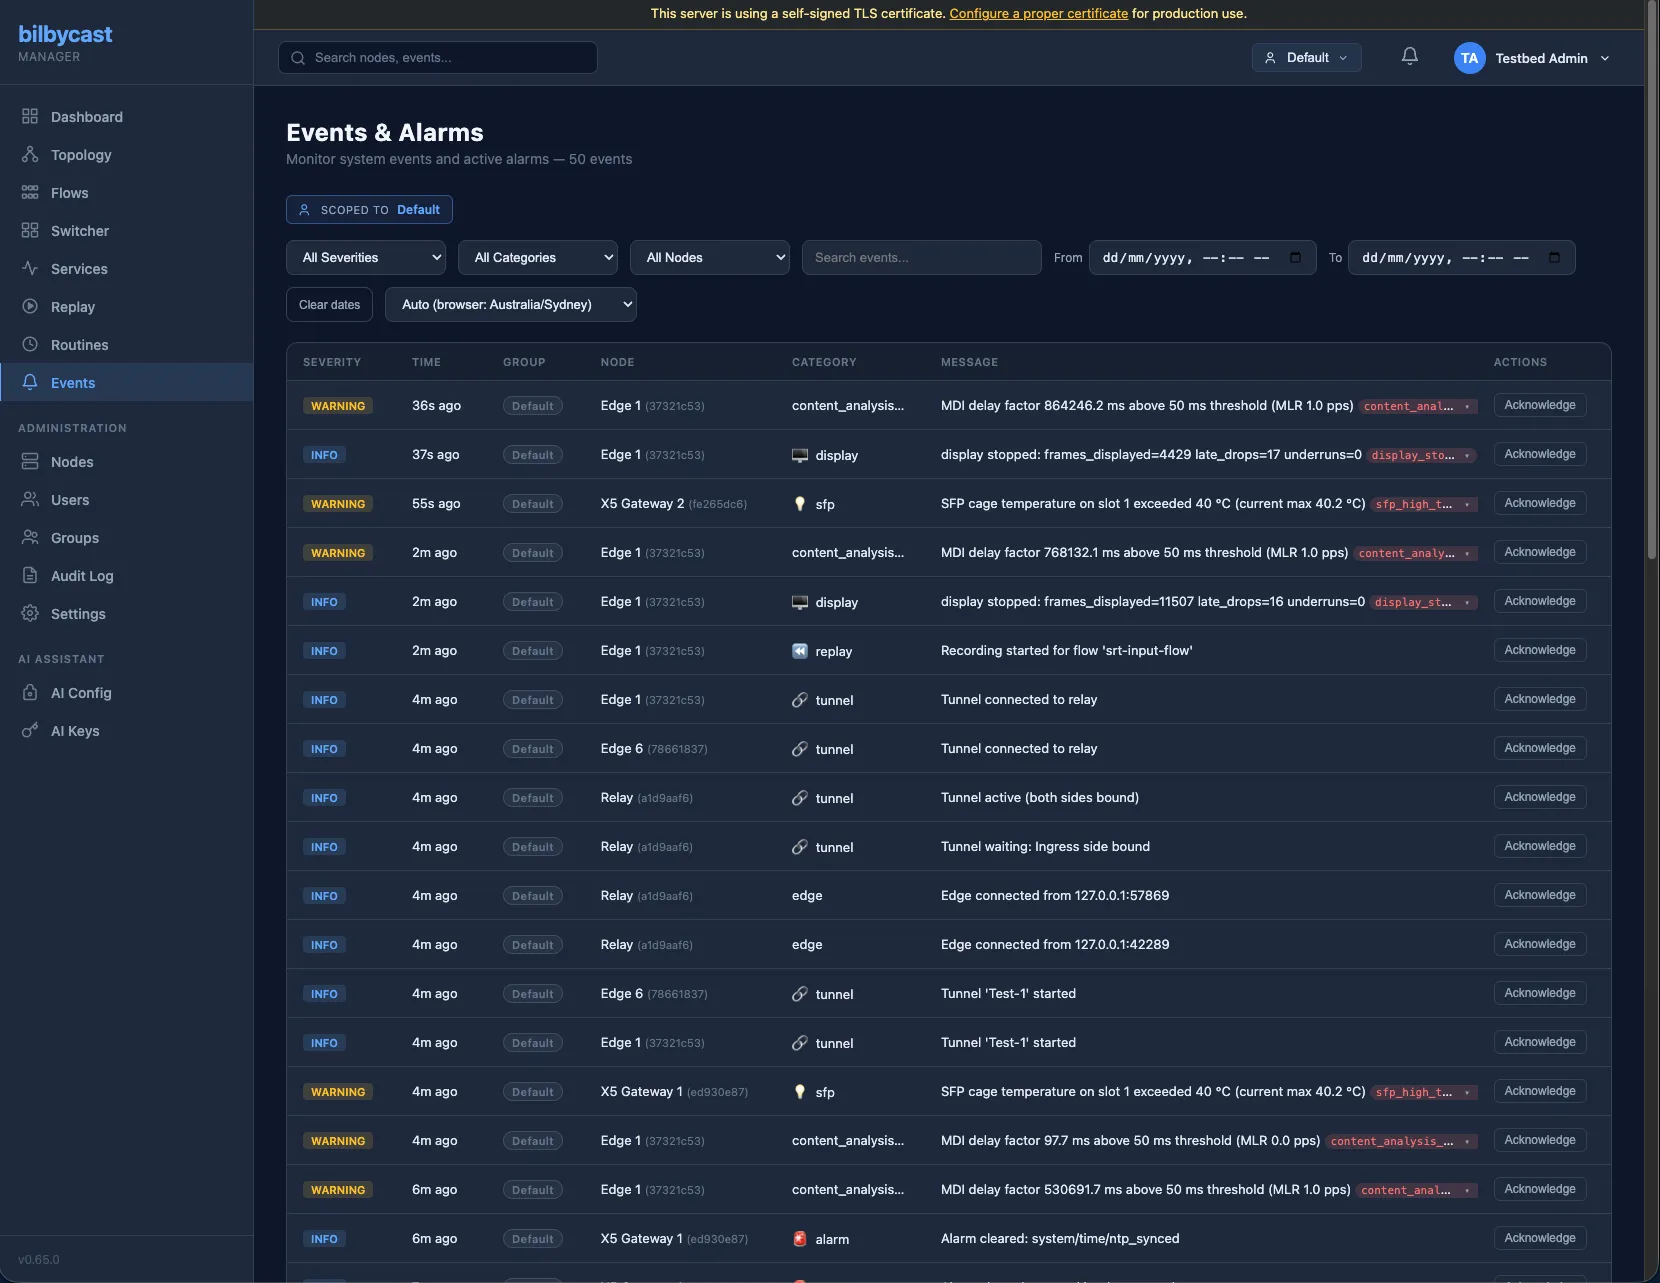
Task: Expand the sfp_high_t tag in the 55s ago row
Action: point(1425,504)
